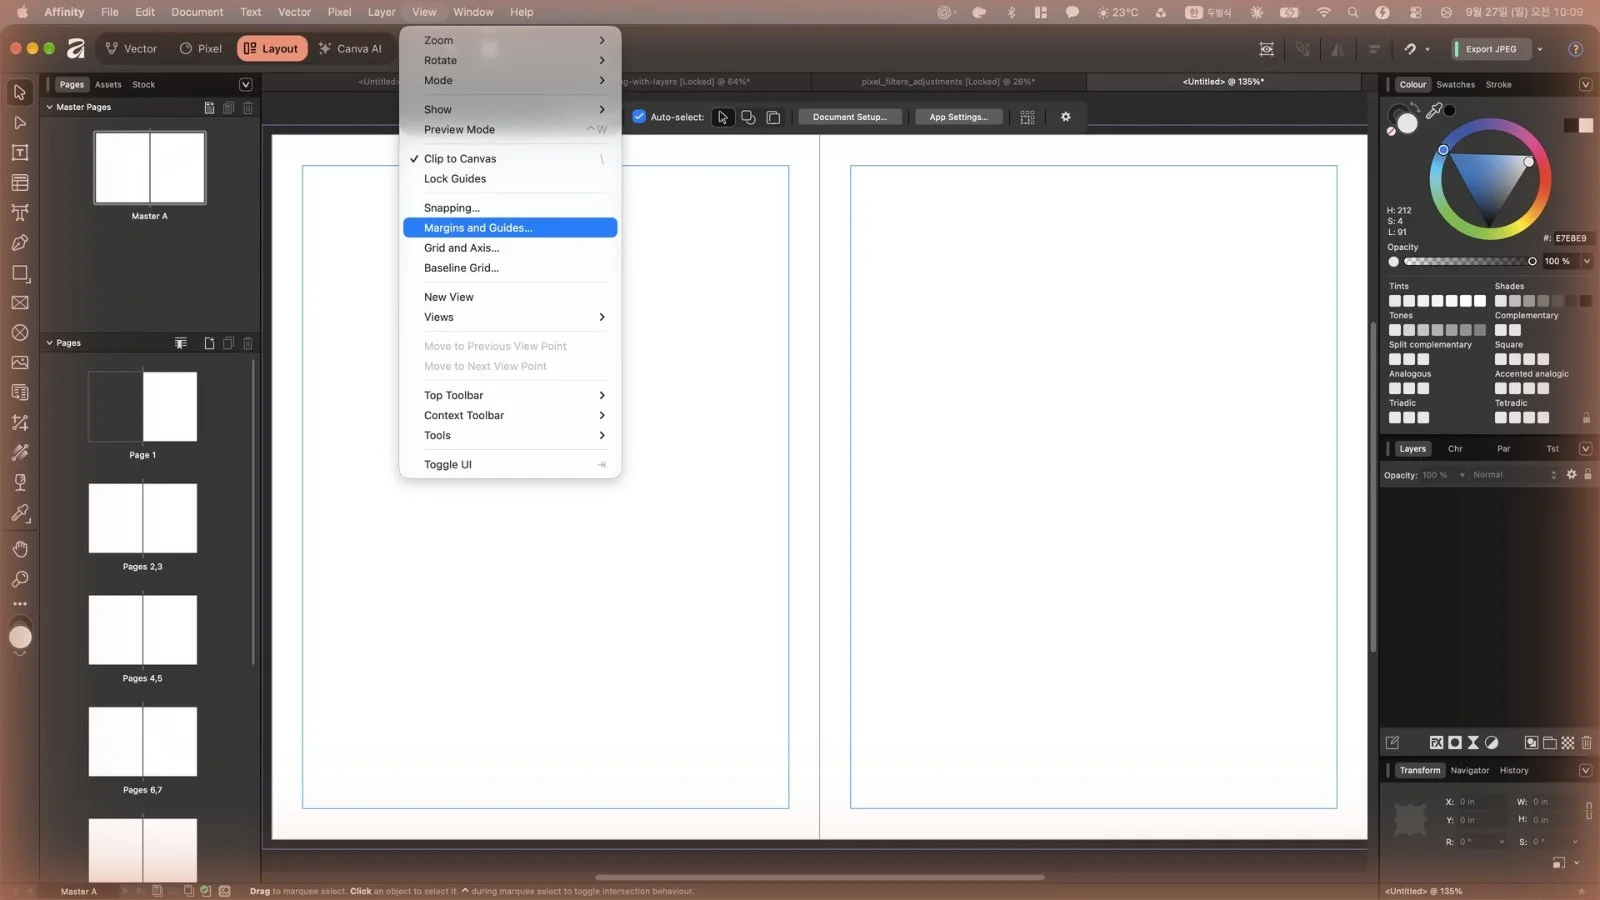Viewport: 1600px width, 900px height.
Task: Open the Layers panel cog settings
Action: click(x=1571, y=475)
